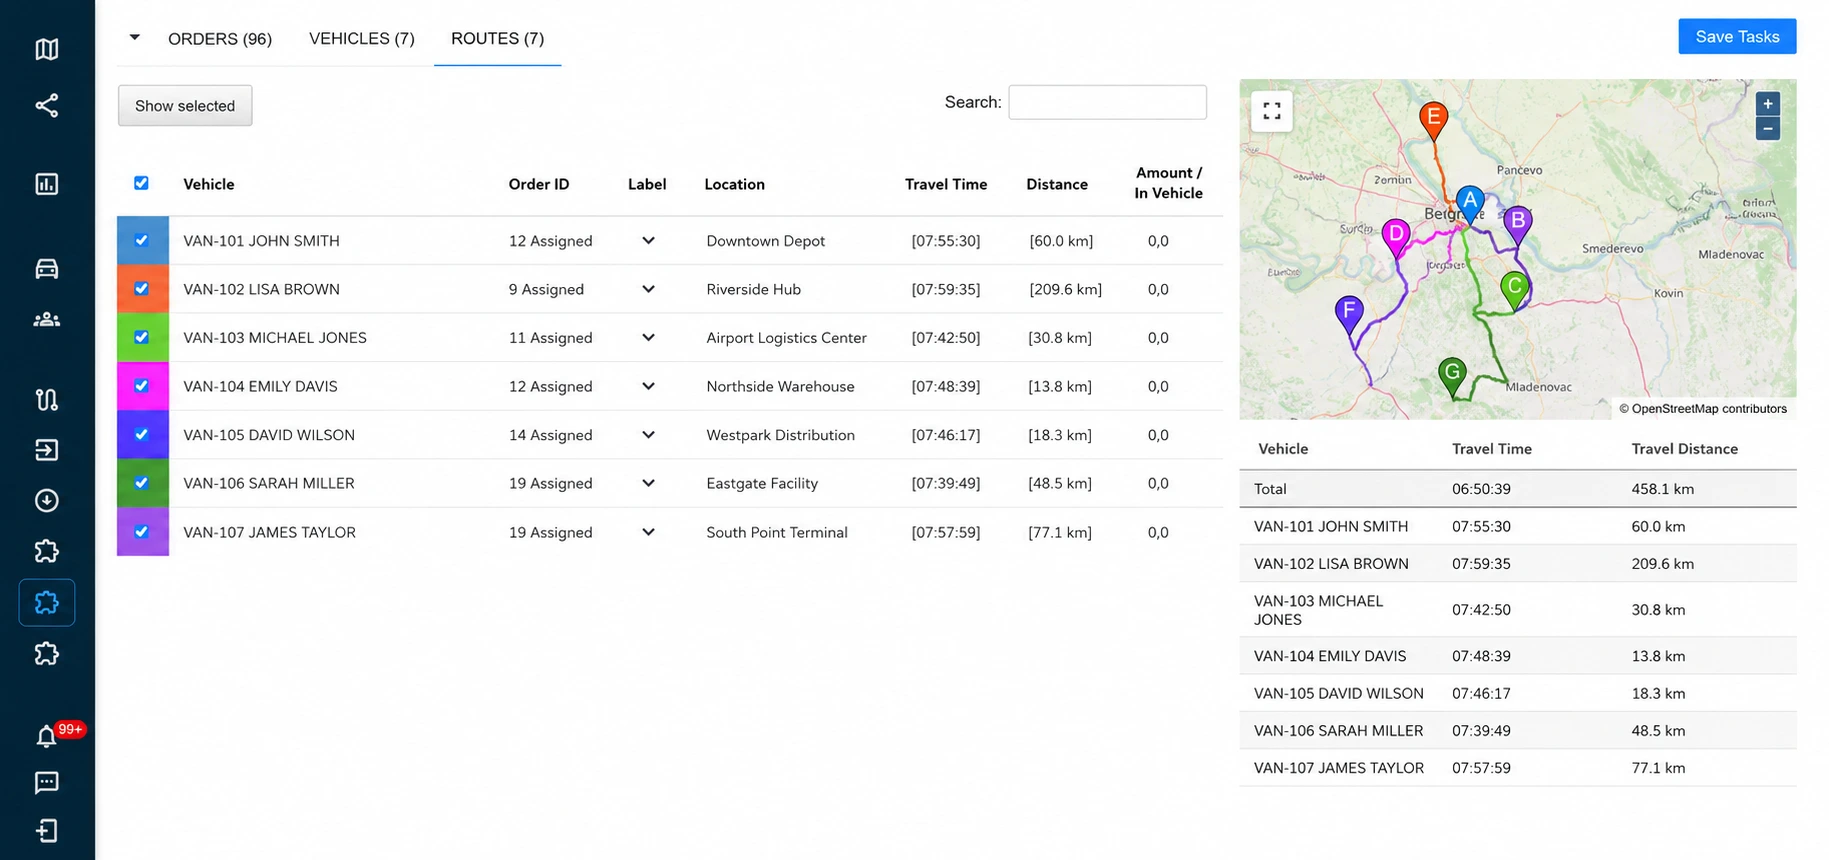Click "458.1 km" total distance
This screenshot has height=860, width=1829.
tap(1663, 489)
